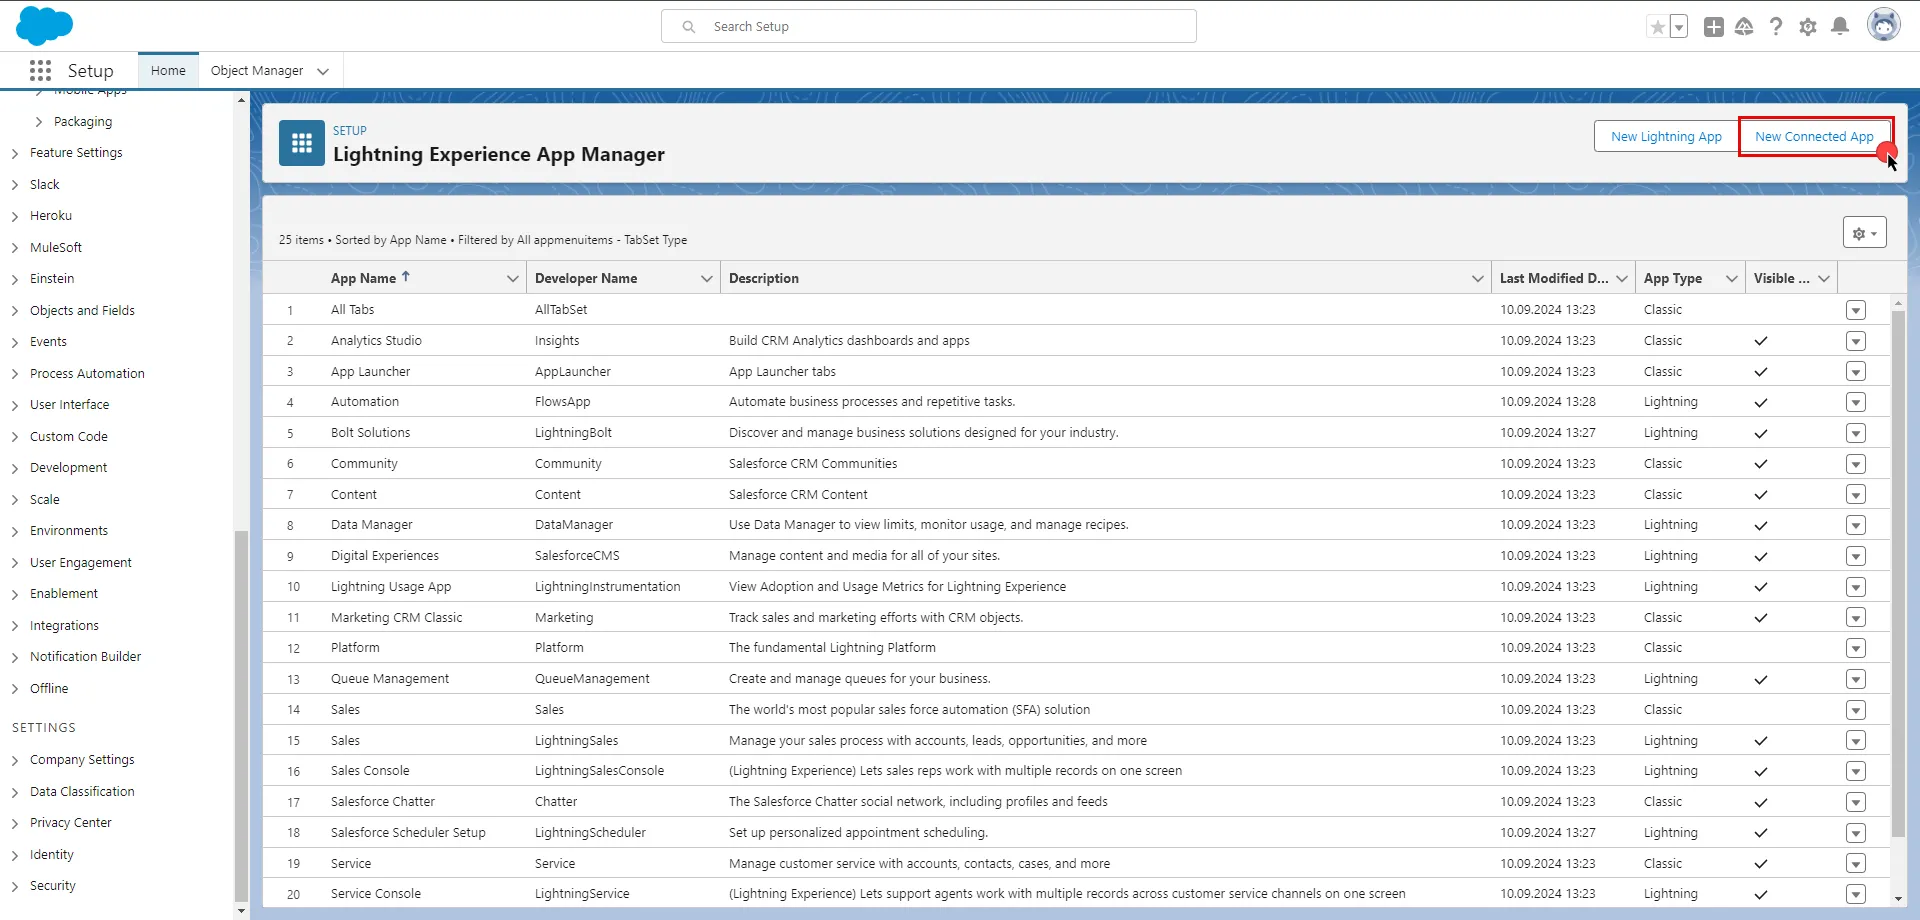This screenshot has height=920, width=1920.
Task: Open the Object Manager tab dropdown chevron
Action: [323, 71]
